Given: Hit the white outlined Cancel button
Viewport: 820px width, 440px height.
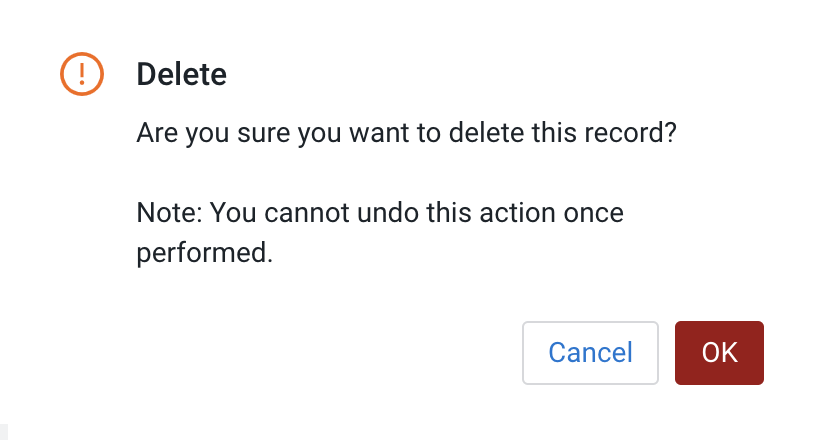Looking at the screenshot, I should (x=590, y=353).
